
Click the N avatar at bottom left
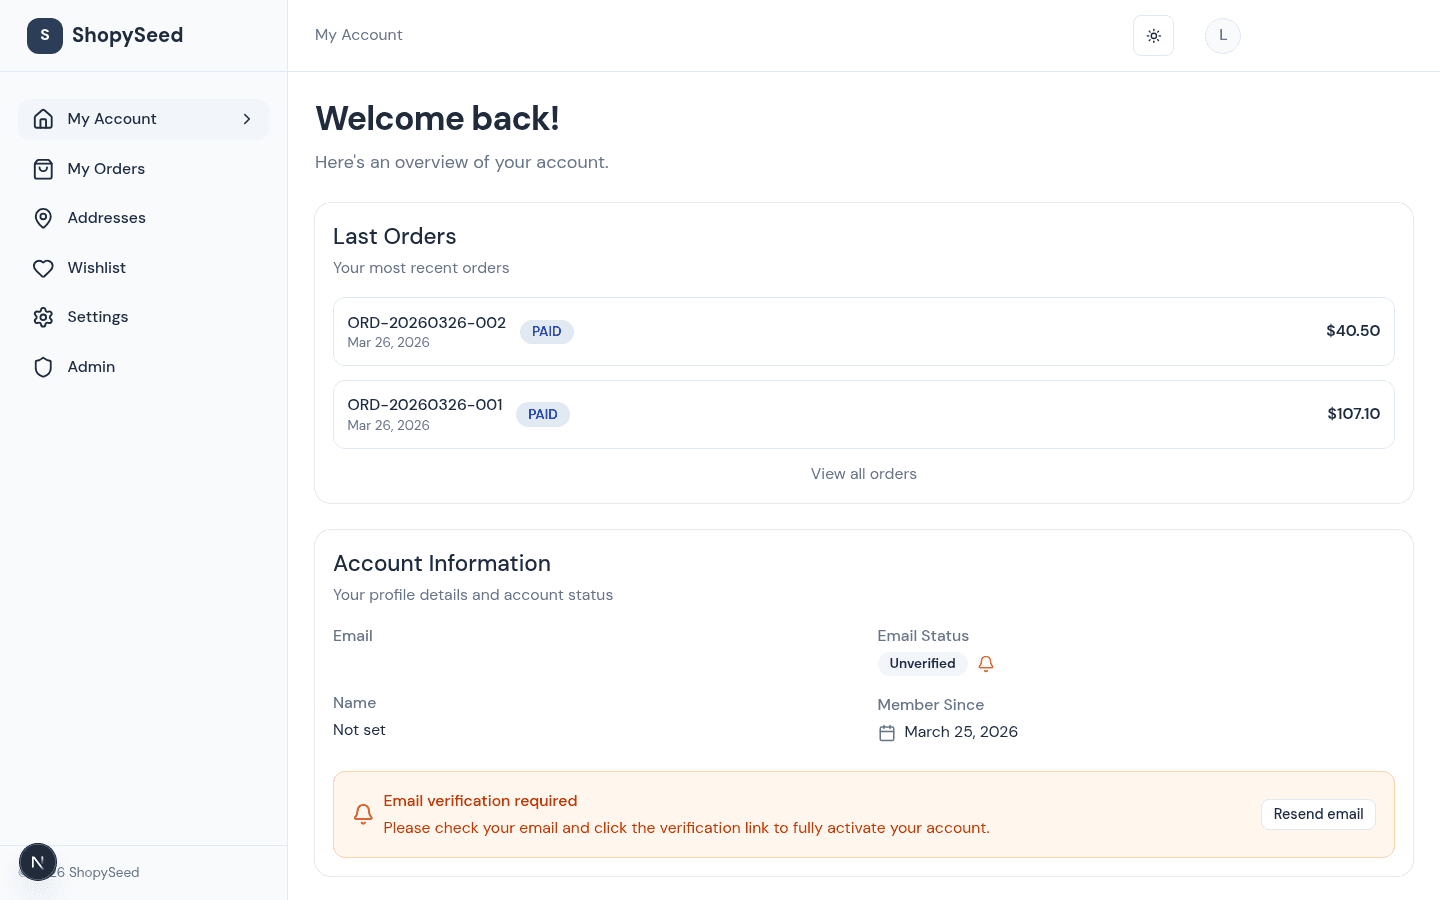(37, 861)
